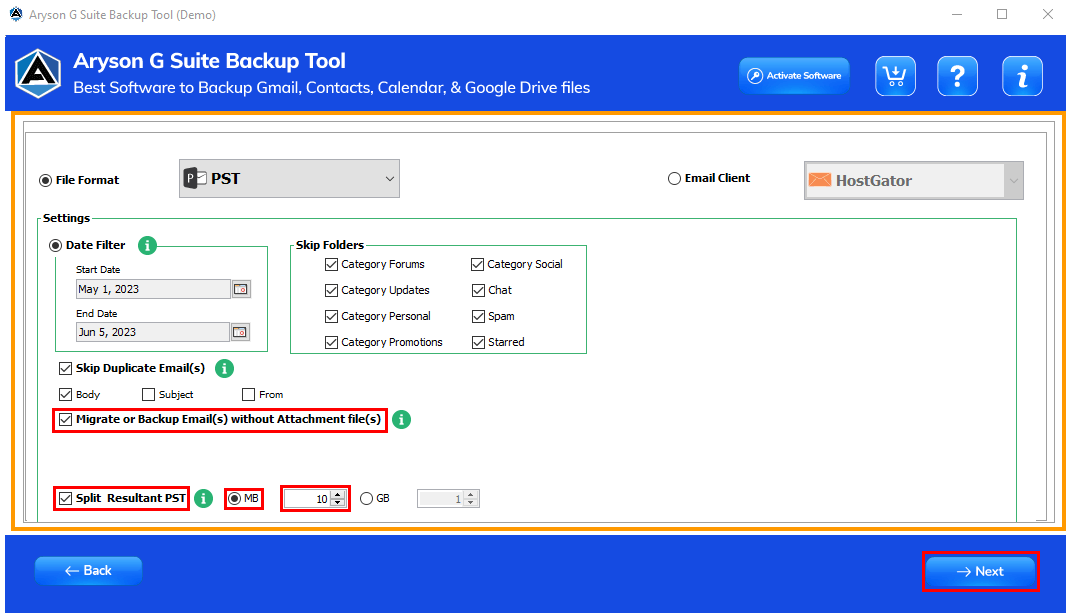
Task: Open the about information icon in header
Action: (x=1022, y=76)
